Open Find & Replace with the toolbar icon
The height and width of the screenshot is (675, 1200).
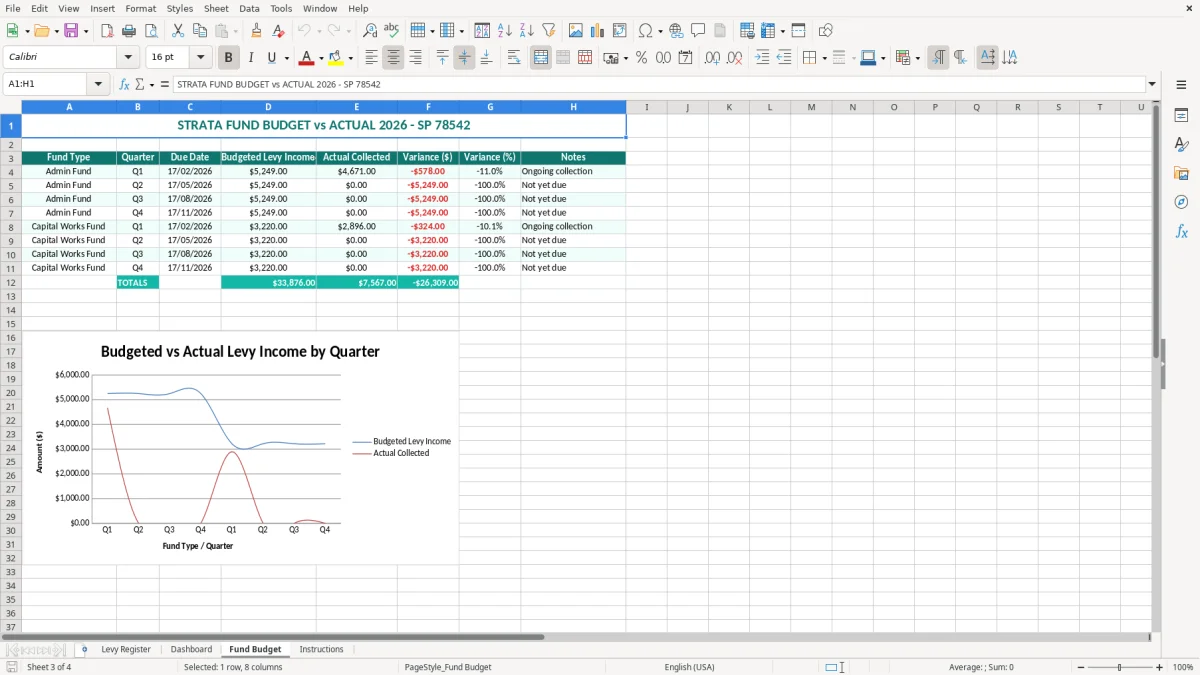[370, 31]
